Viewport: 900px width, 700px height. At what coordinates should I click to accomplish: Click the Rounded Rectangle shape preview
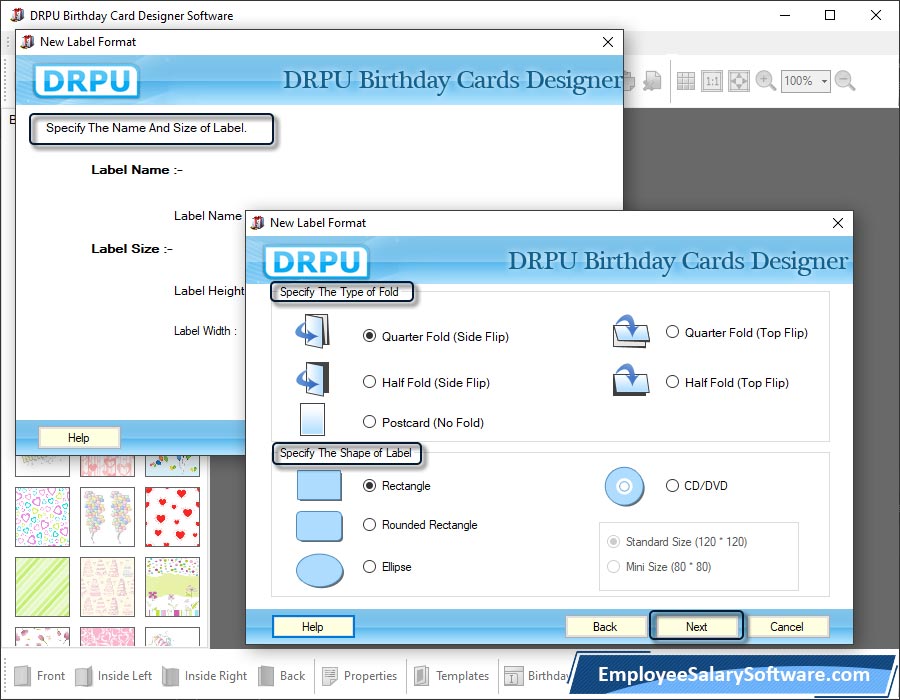[319, 526]
